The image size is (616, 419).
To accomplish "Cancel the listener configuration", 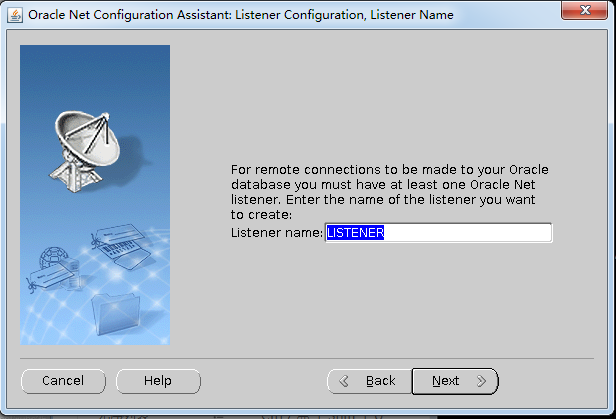I will click(63, 381).
